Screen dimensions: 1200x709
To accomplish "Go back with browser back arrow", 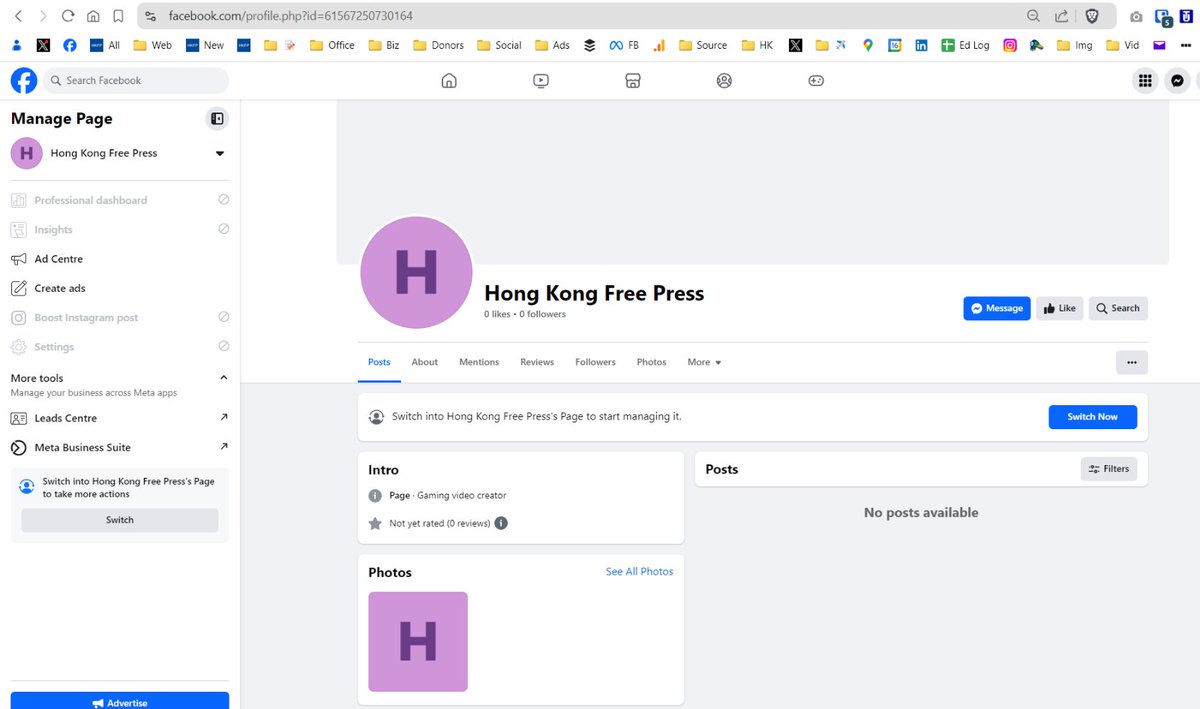I will click(18, 16).
